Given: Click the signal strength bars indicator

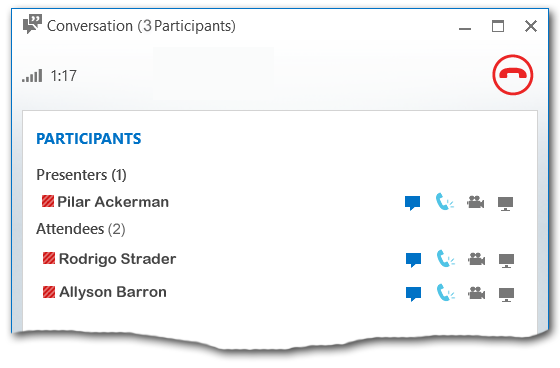Looking at the screenshot, I should coord(32,75).
